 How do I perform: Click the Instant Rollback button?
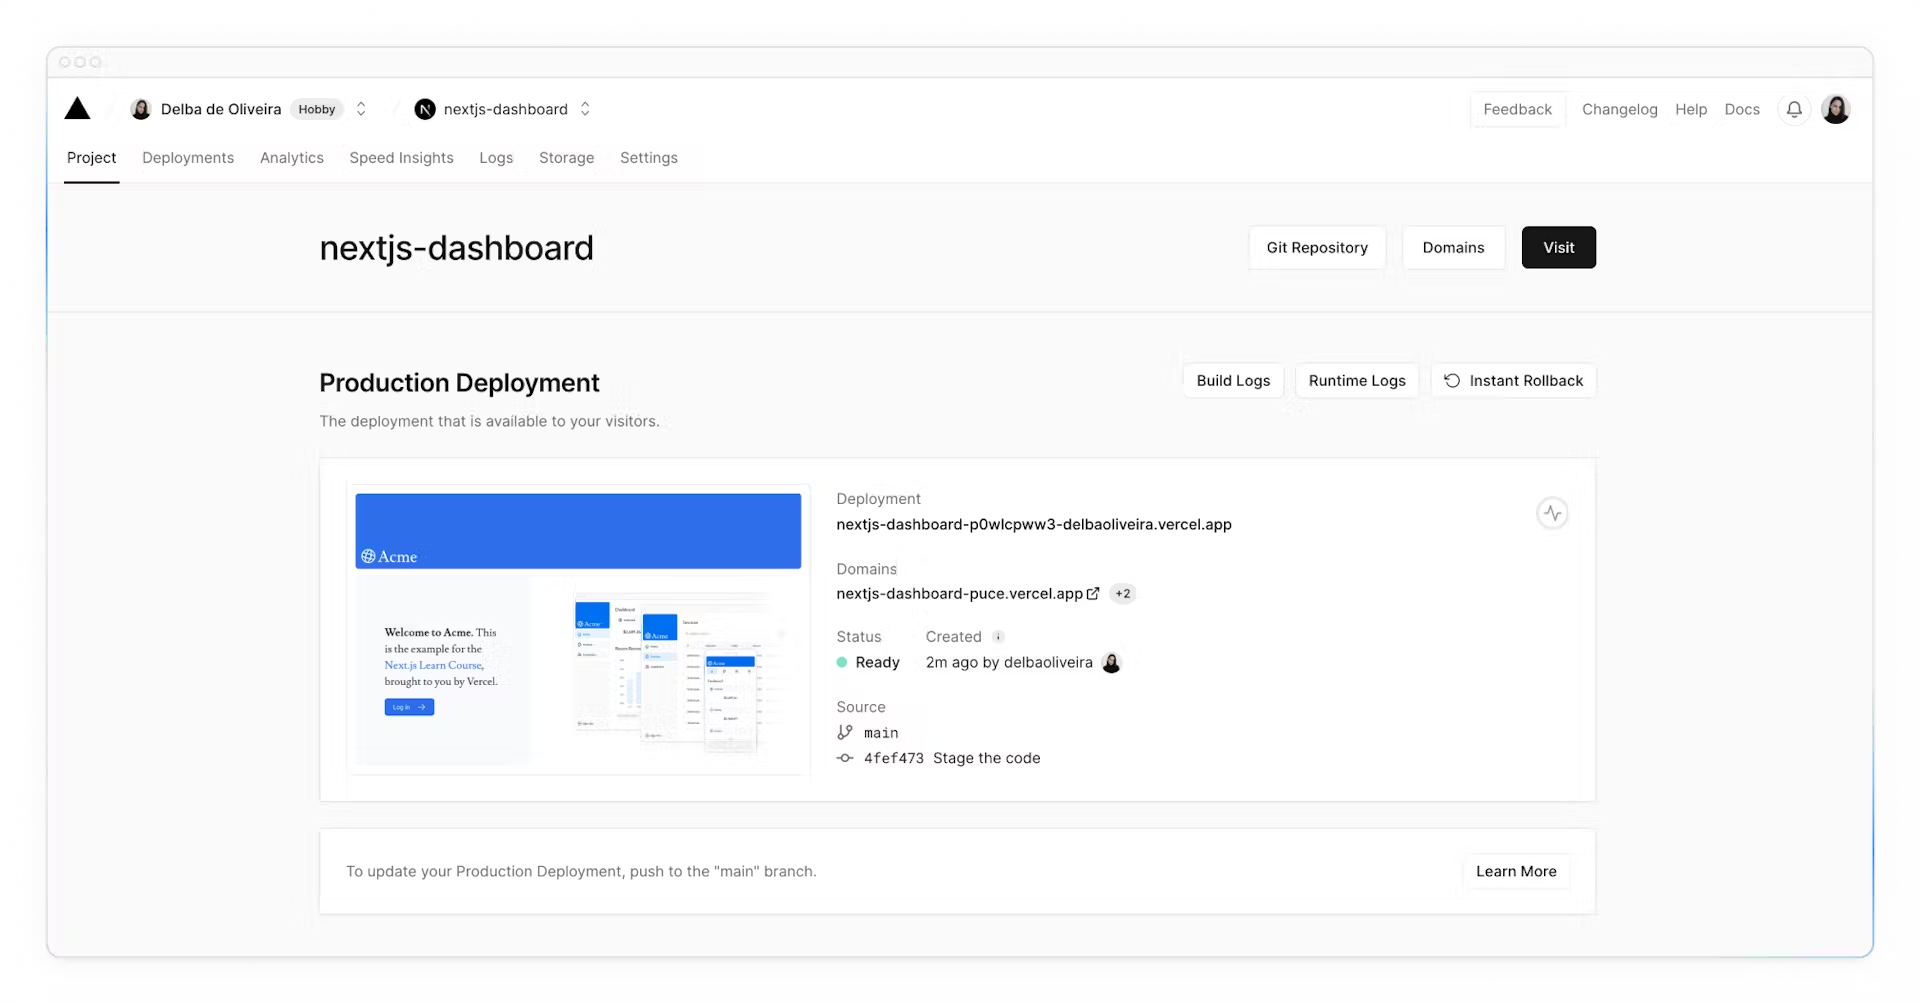click(x=1513, y=381)
